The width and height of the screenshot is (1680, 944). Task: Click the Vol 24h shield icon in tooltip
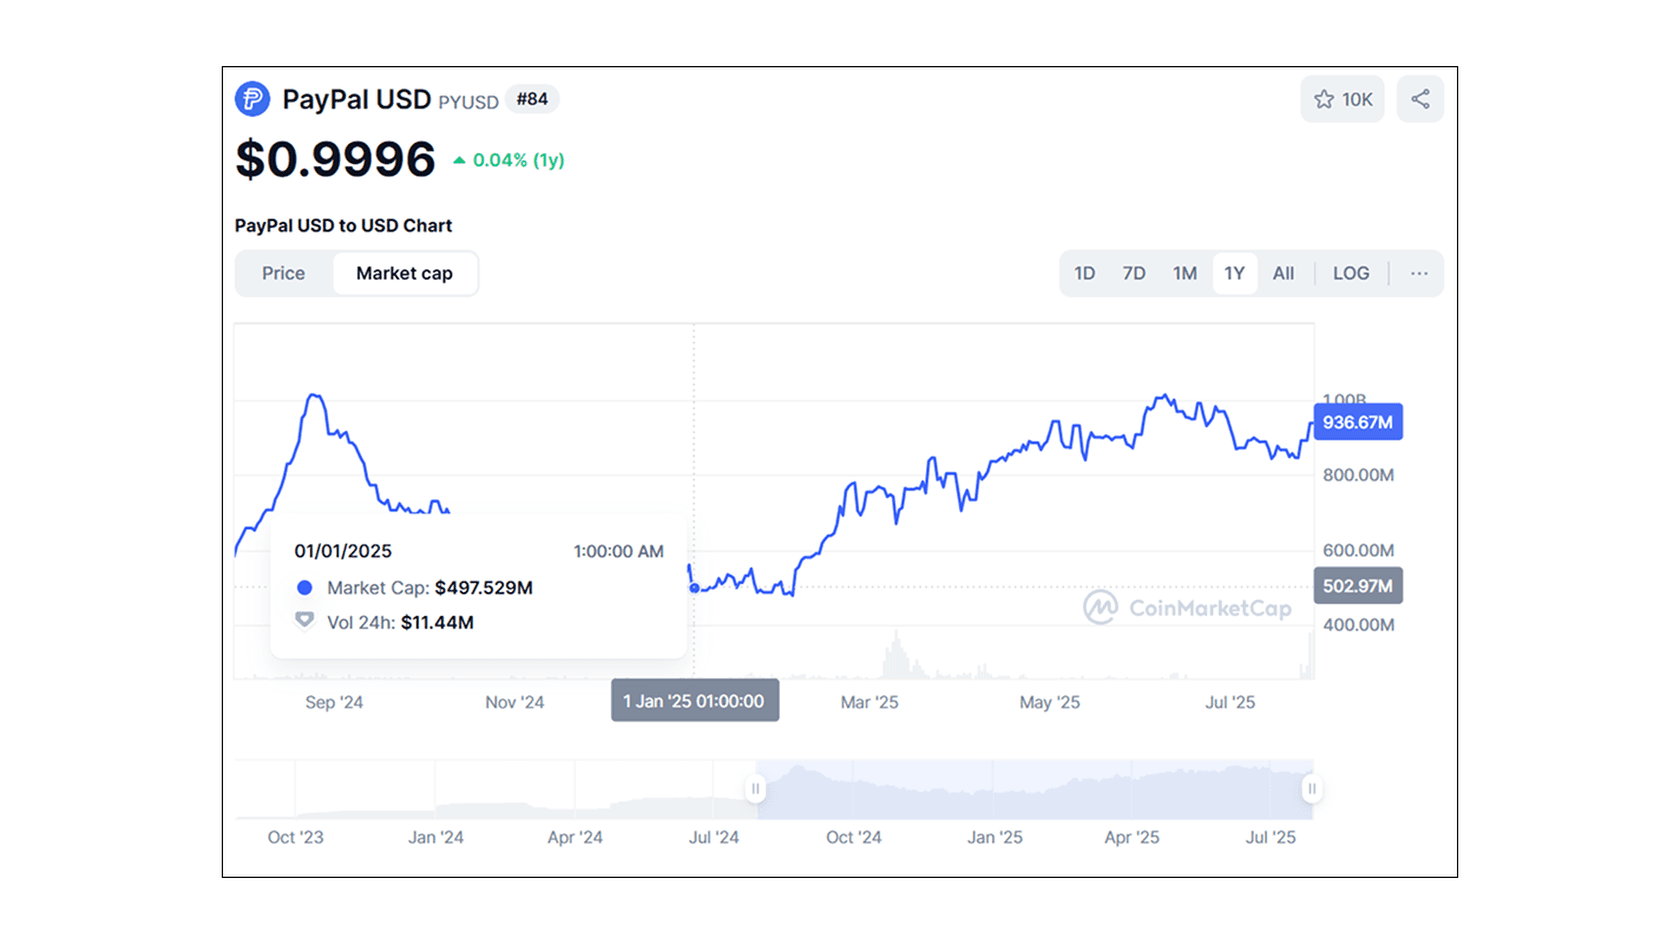coord(305,621)
